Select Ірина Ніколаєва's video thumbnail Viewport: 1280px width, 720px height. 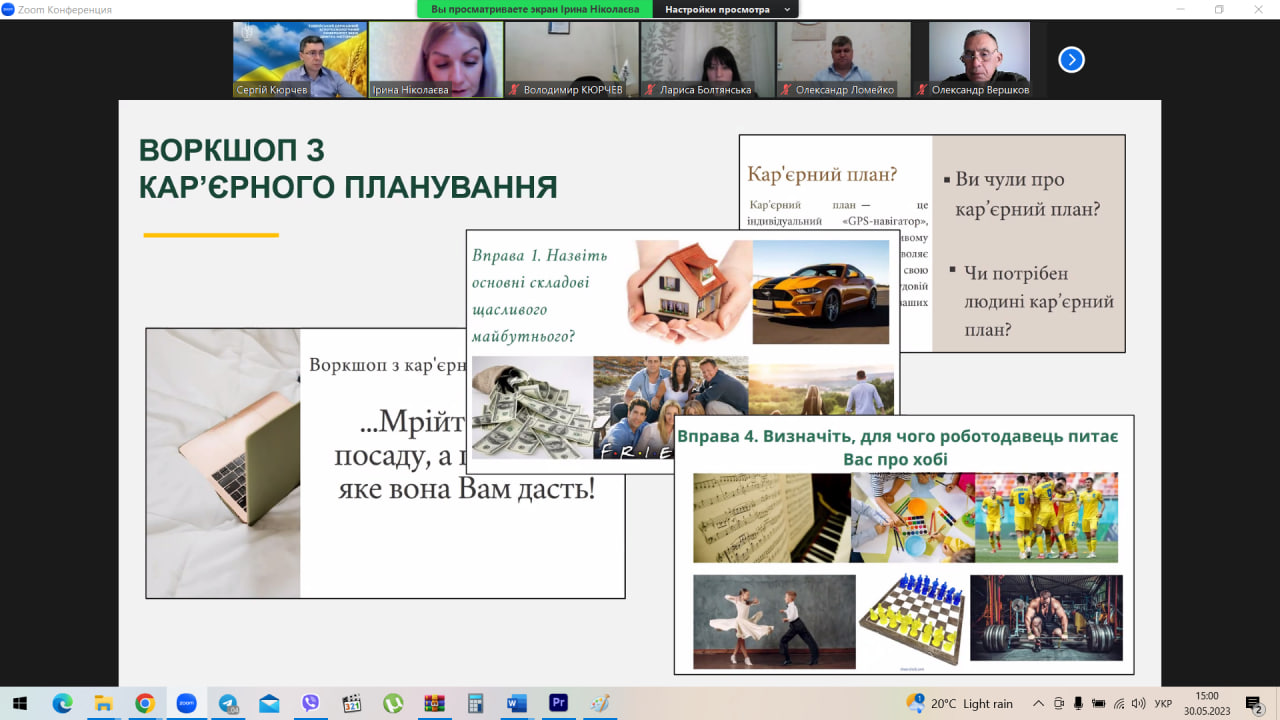pos(435,59)
